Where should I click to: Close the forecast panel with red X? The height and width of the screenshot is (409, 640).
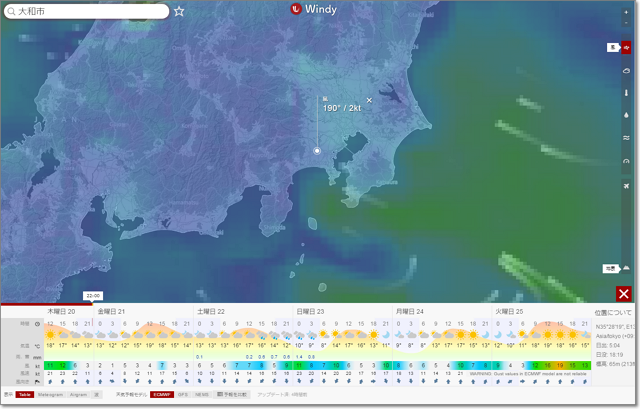(624, 294)
